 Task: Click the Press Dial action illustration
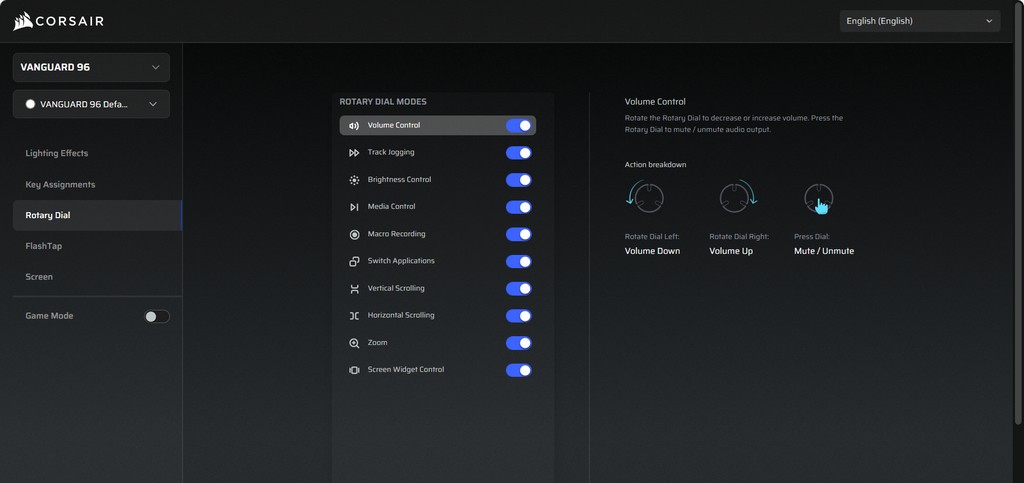click(819, 200)
